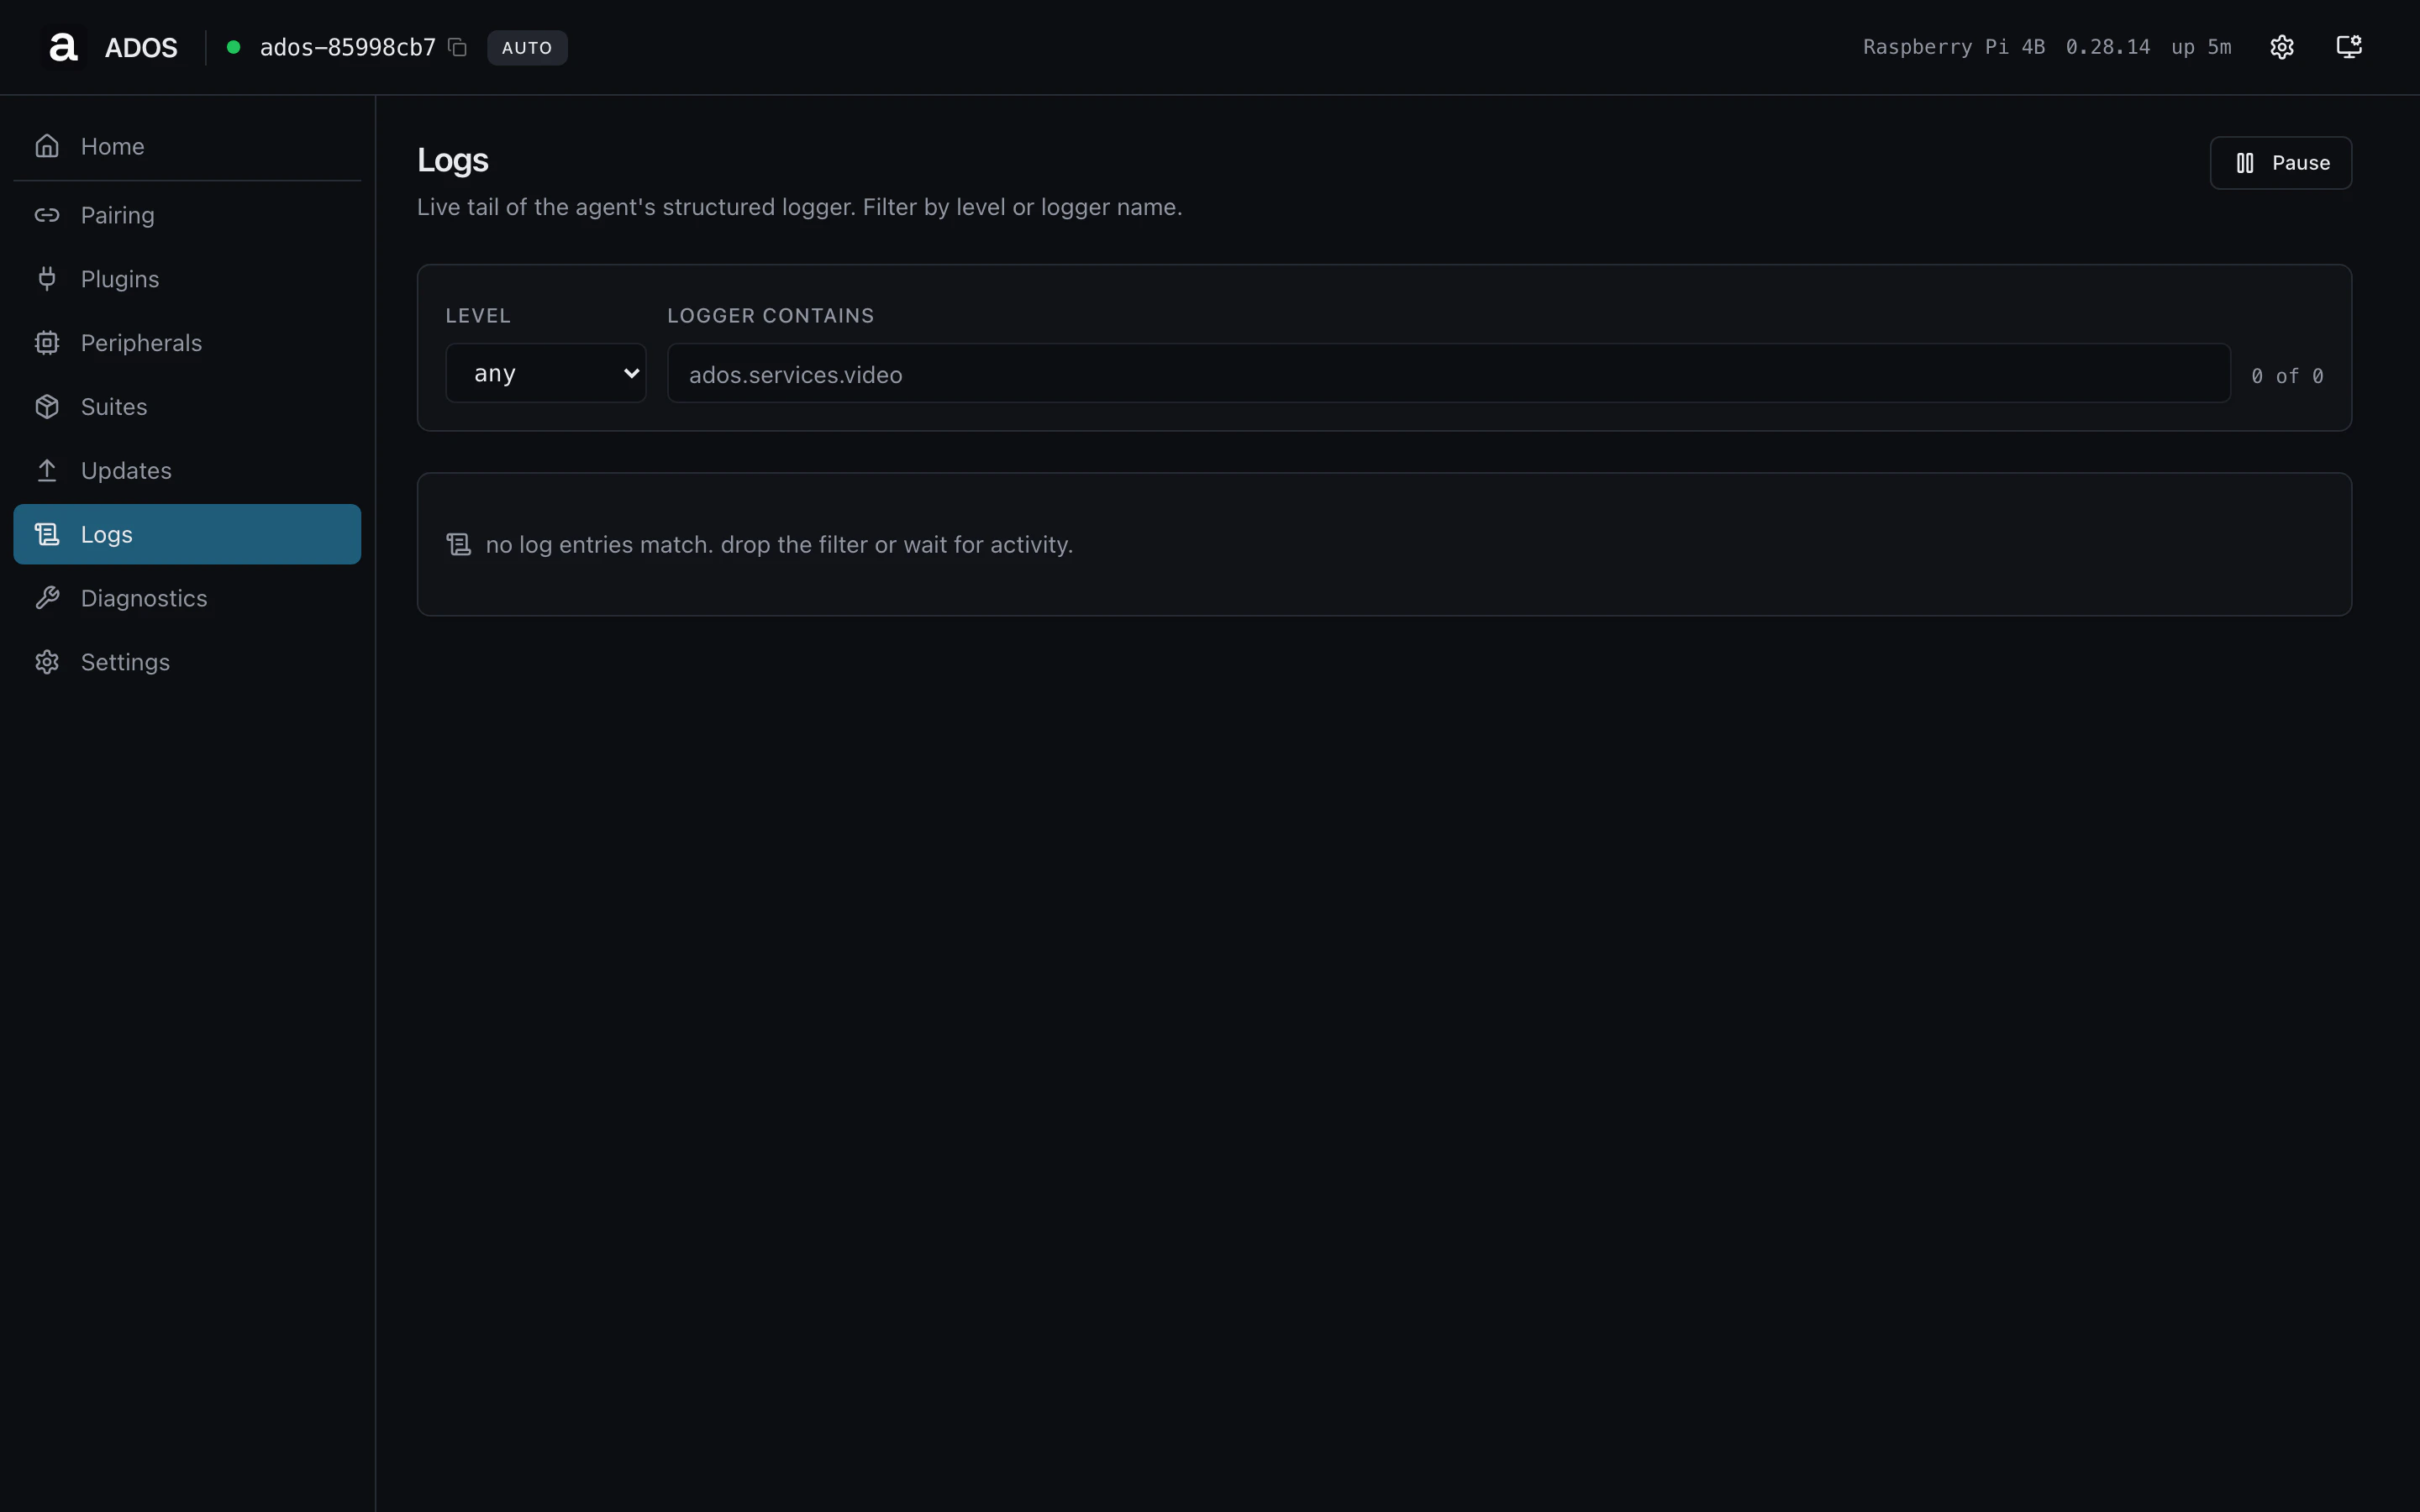Image resolution: width=2420 pixels, height=1512 pixels.
Task: Open the Suites page
Action: click(x=187, y=407)
